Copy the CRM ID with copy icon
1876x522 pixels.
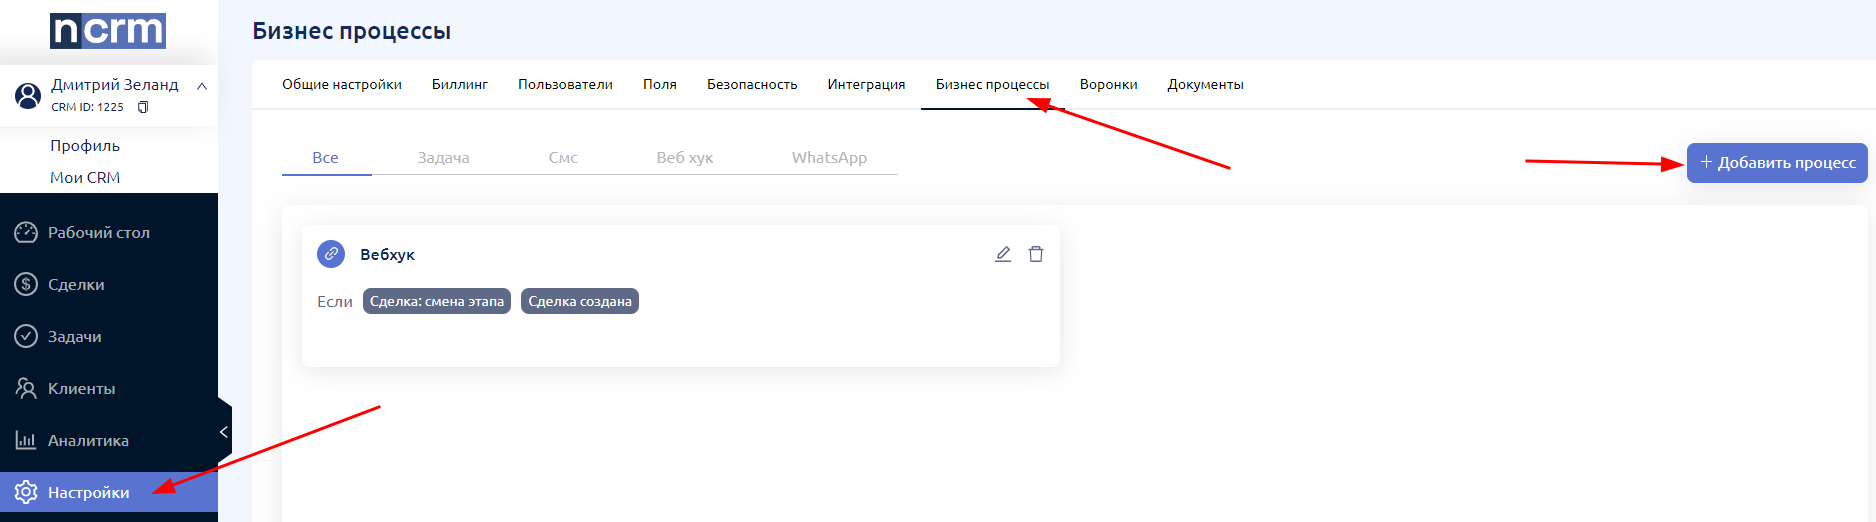click(x=143, y=107)
